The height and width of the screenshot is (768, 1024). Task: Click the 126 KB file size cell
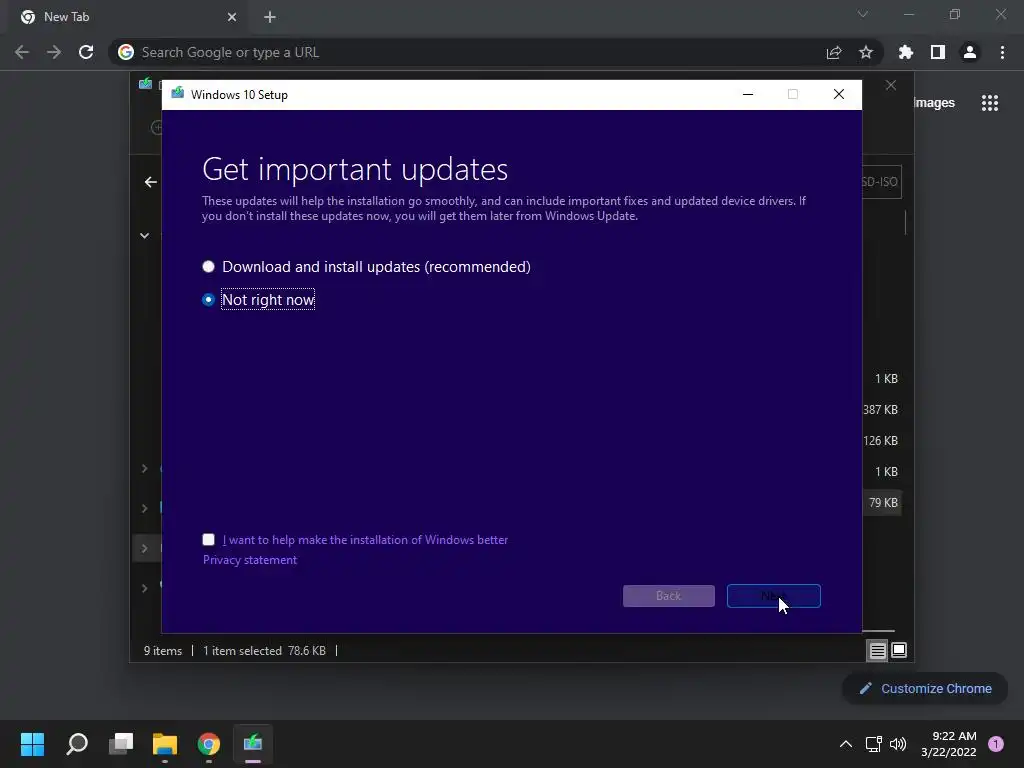880,441
